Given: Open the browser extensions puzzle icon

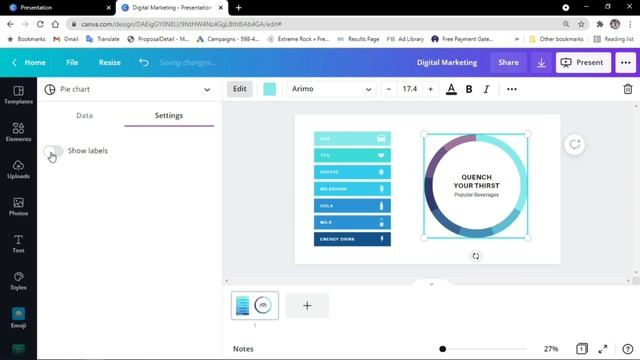Looking at the screenshot, I should pyautogui.click(x=600, y=24).
